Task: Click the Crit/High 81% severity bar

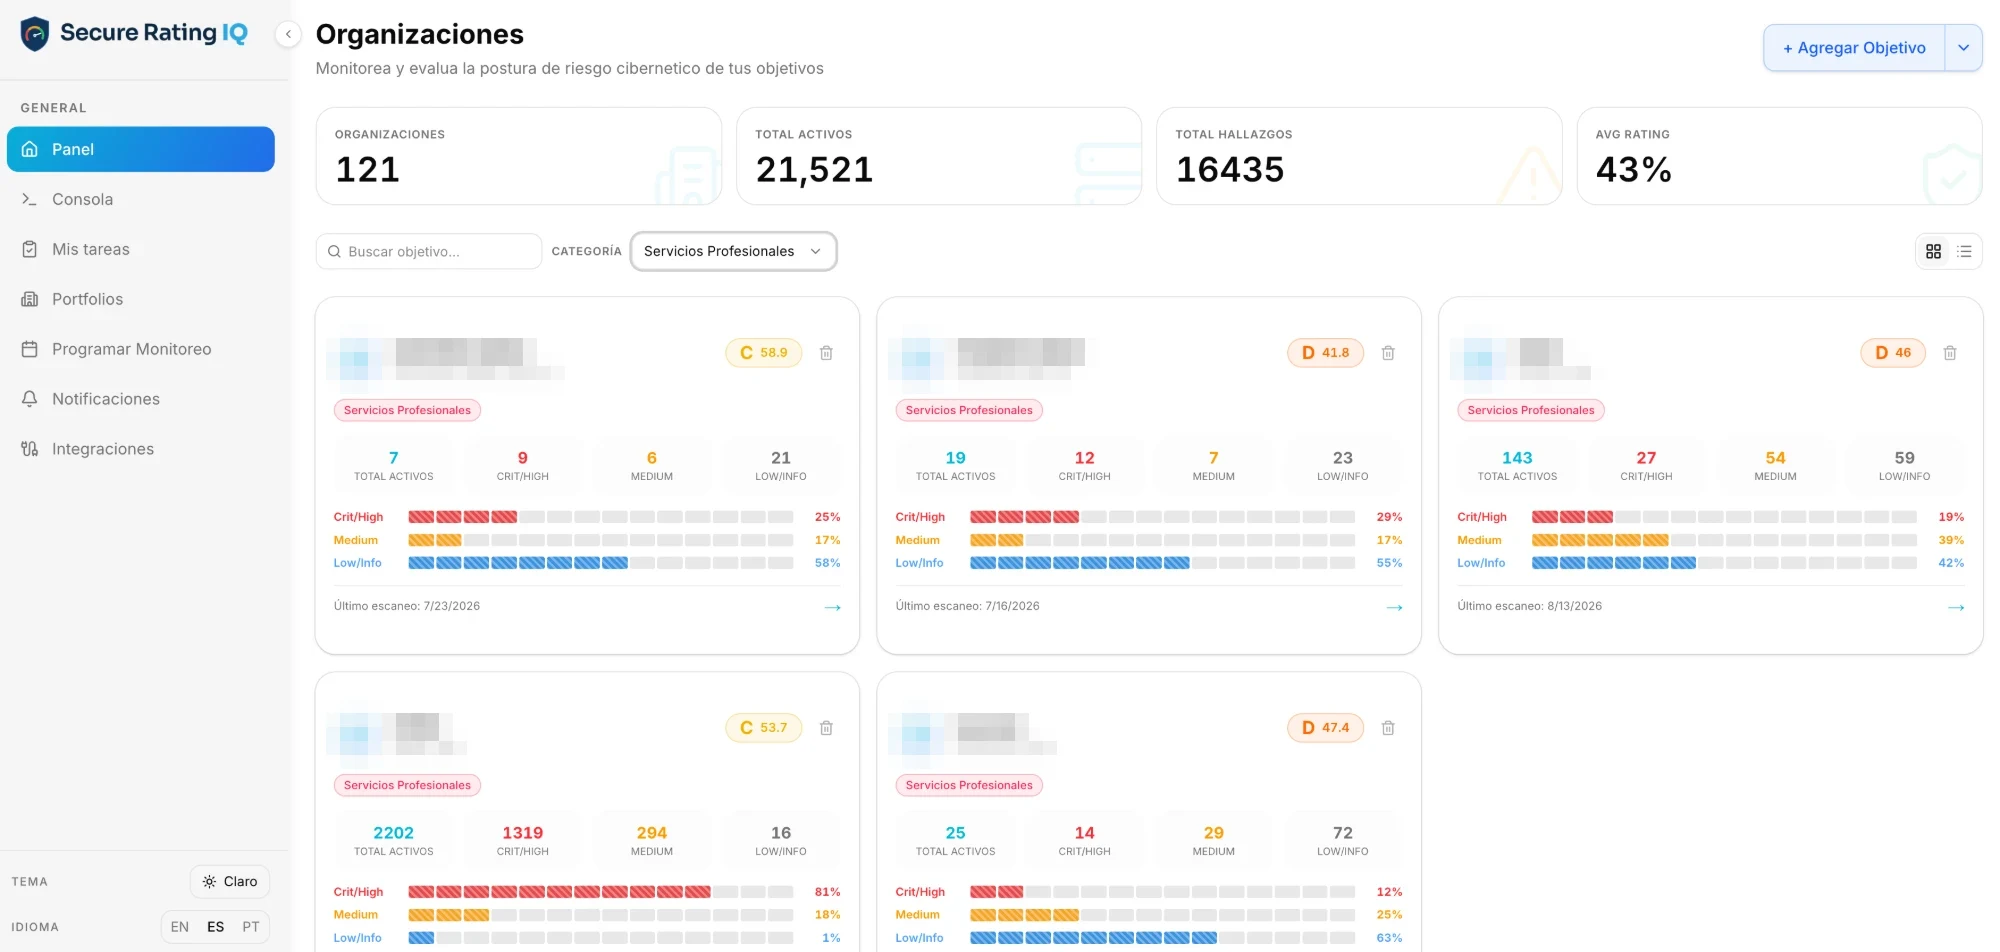Action: (x=601, y=892)
